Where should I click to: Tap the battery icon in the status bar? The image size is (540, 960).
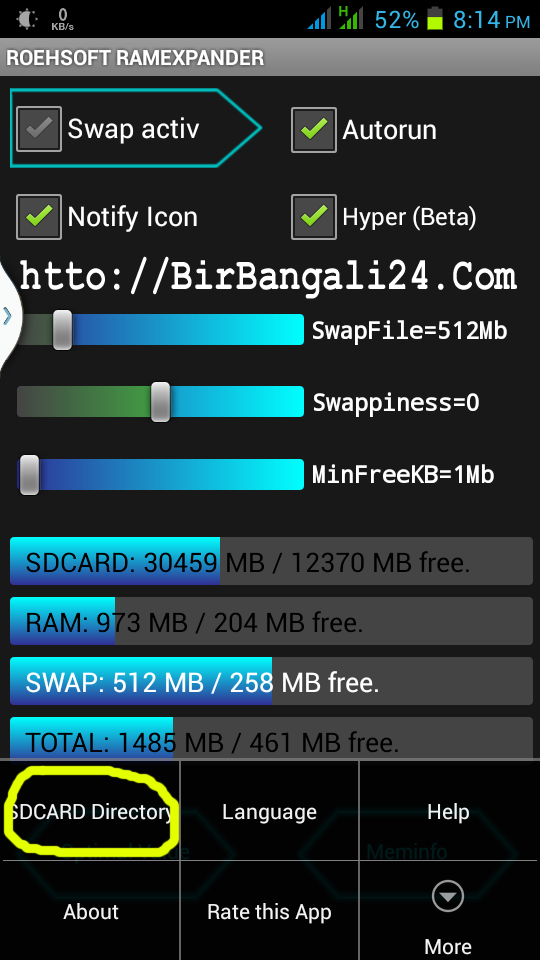(x=435, y=19)
